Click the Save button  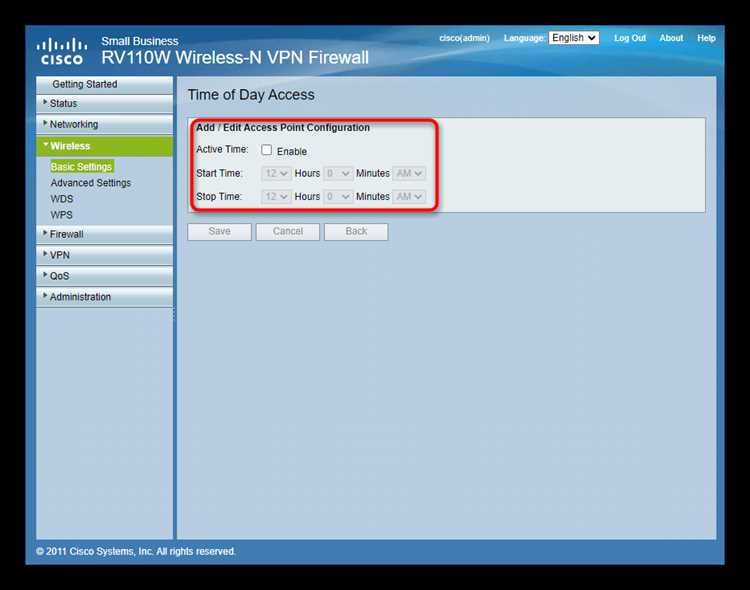pyautogui.click(x=220, y=232)
